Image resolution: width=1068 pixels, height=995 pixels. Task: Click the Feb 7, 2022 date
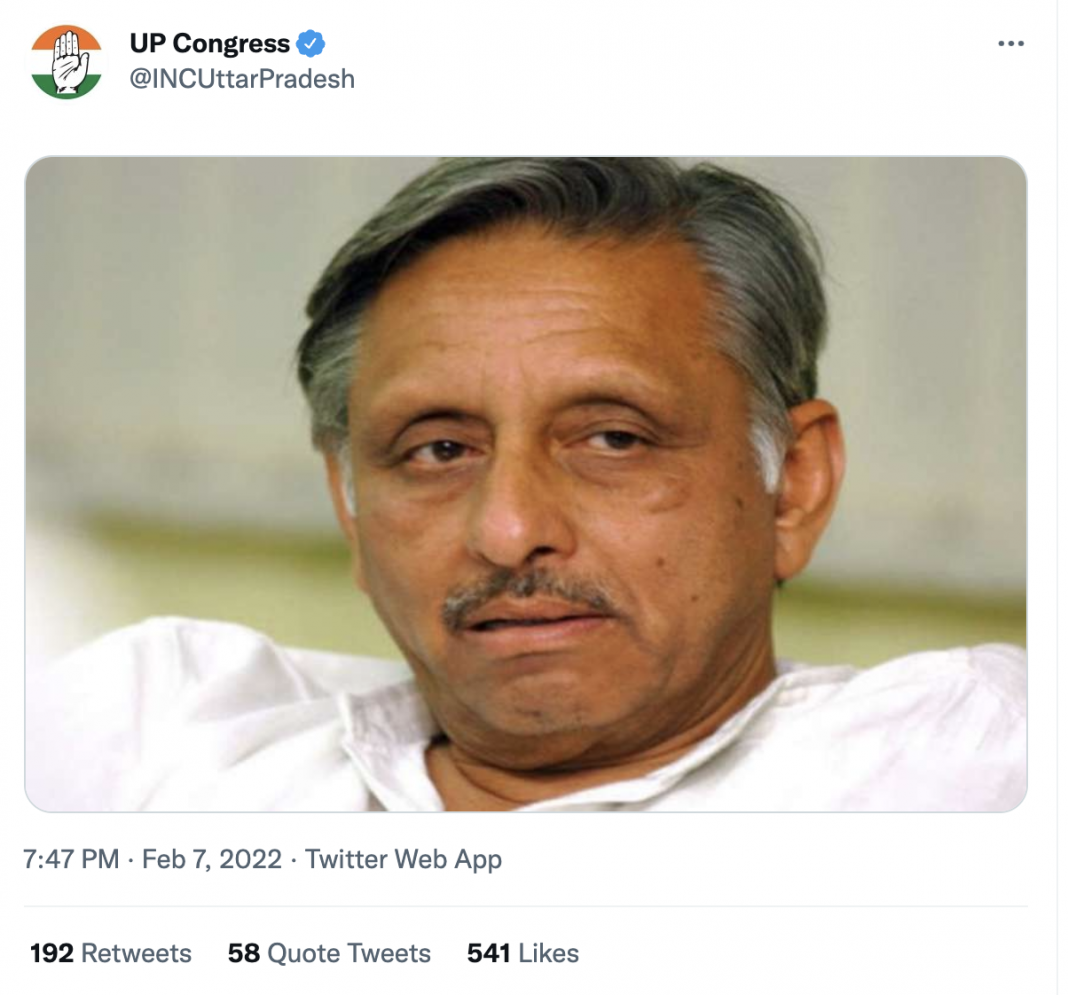pyautogui.click(x=212, y=859)
